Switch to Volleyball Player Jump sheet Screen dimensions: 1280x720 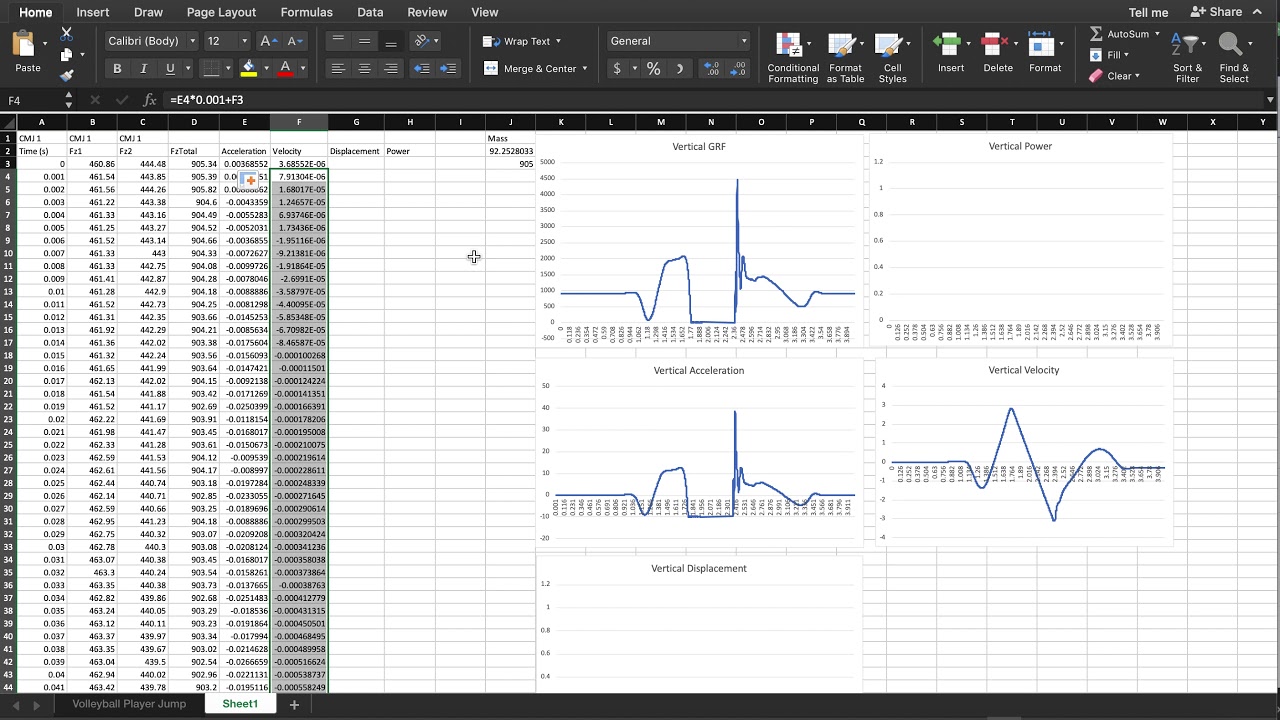(x=129, y=704)
